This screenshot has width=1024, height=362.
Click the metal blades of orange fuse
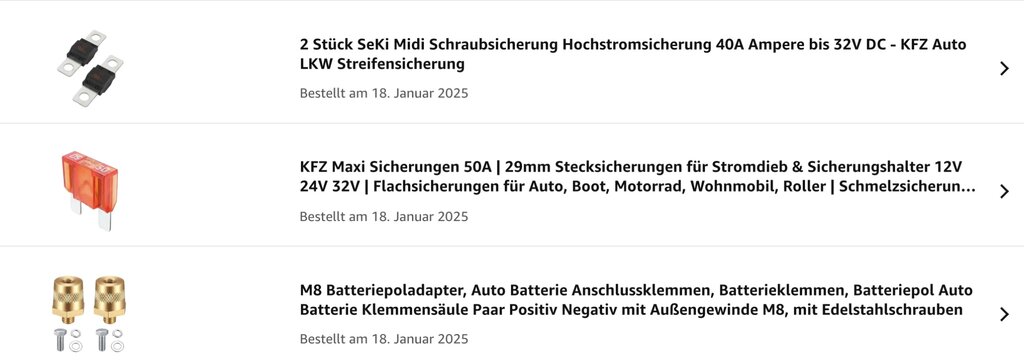(x=91, y=213)
